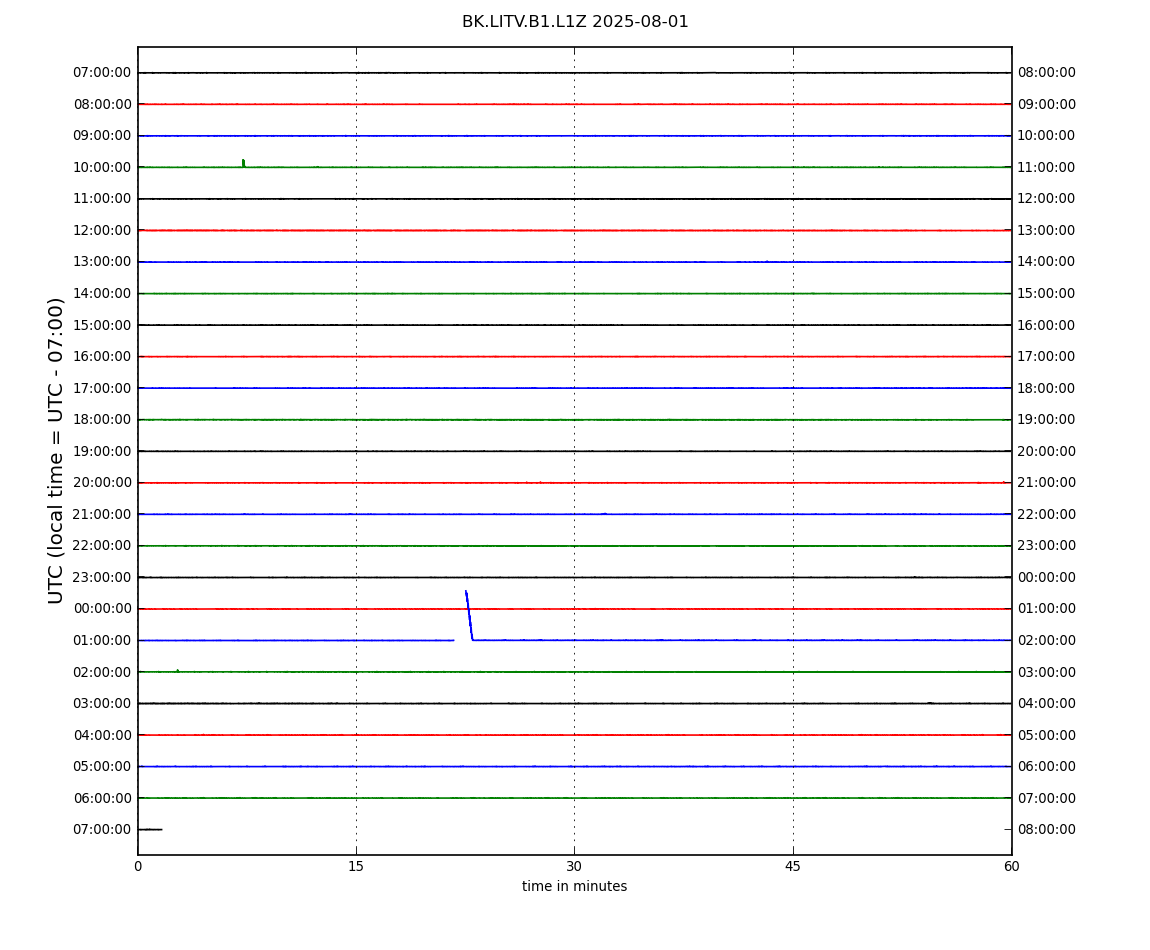Click the right-axis end time label 20:00:00
Viewport: 1150px width, 950px height.
(1047, 451)
